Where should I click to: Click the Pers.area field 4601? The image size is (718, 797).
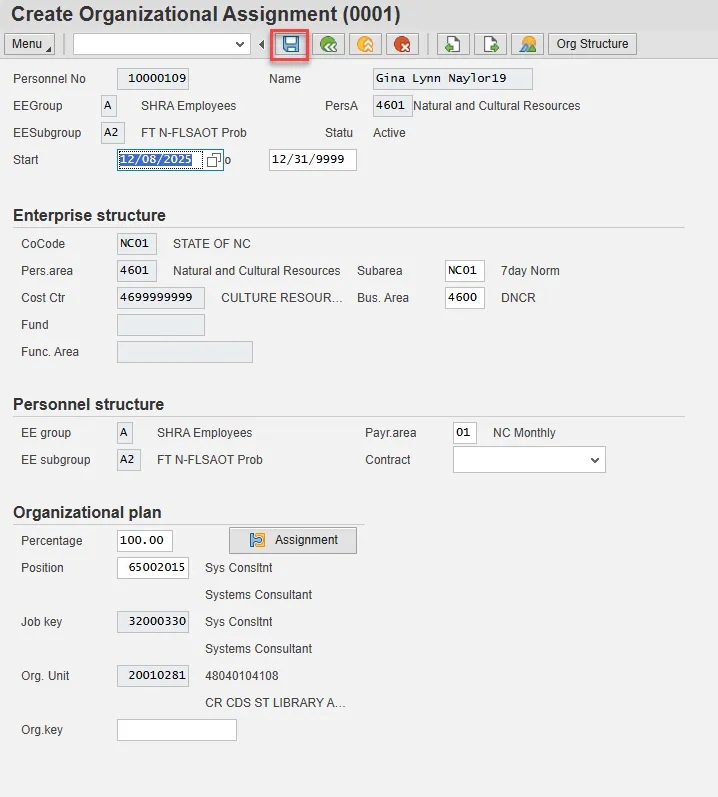[x=137, y=271]
